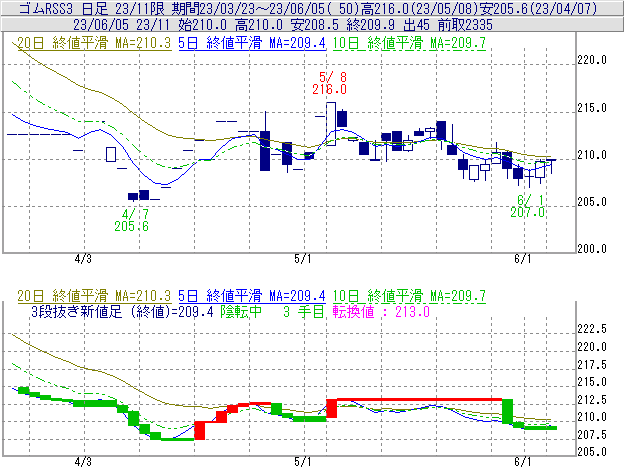Click the upper chart 210.0 axis label

(592, 155)
